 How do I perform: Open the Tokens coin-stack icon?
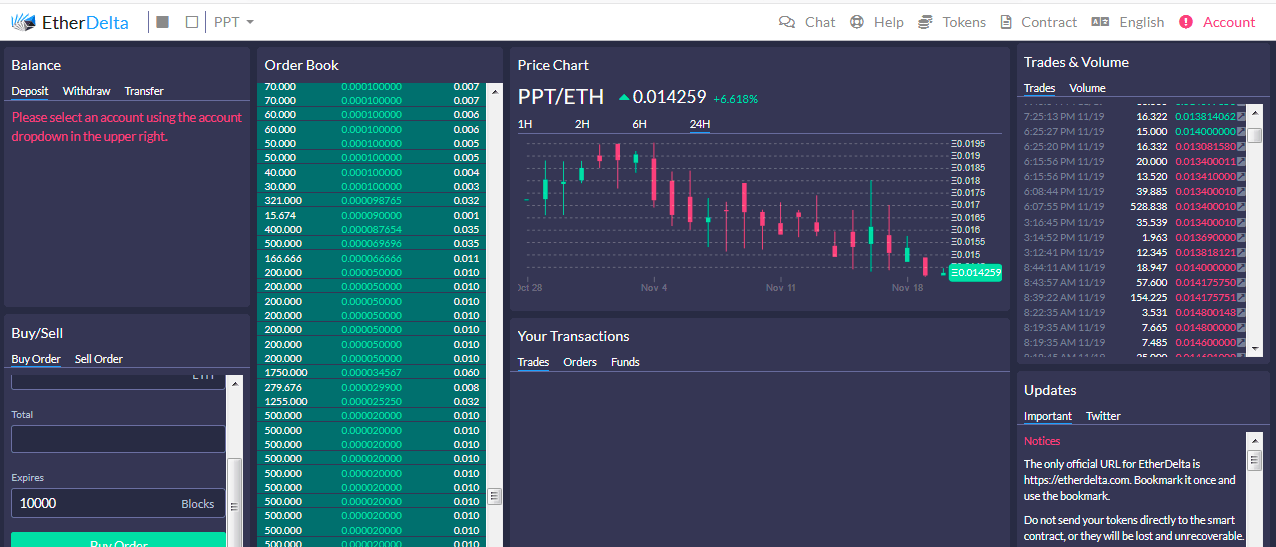tap(926, 22)
